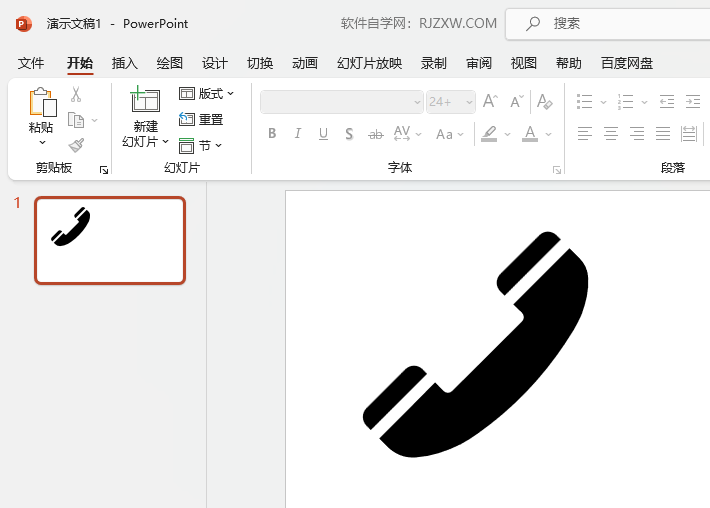Image resolution: width=710 pixels, height=508 pixels.
Task: Open the font size dropdown
Action: [x=469, y=102]
